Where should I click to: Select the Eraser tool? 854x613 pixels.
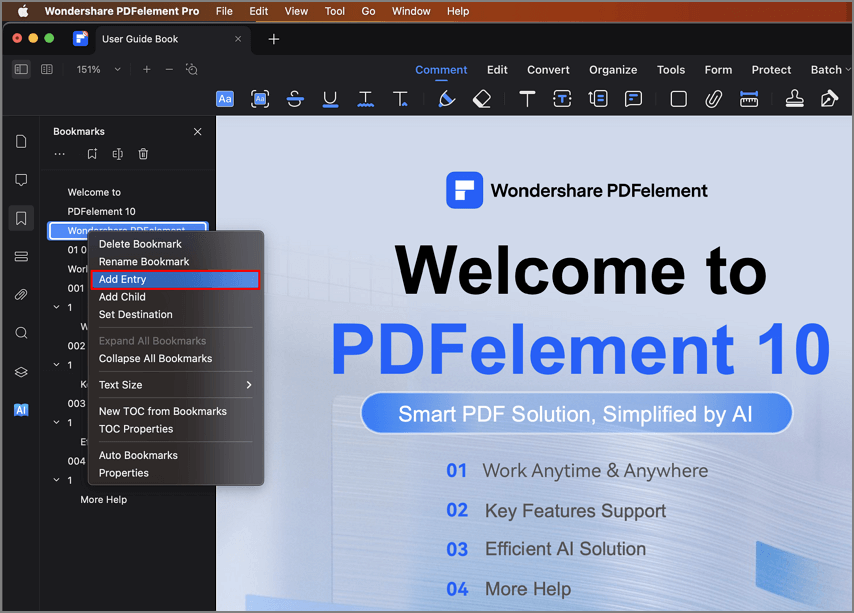(481, 99)
